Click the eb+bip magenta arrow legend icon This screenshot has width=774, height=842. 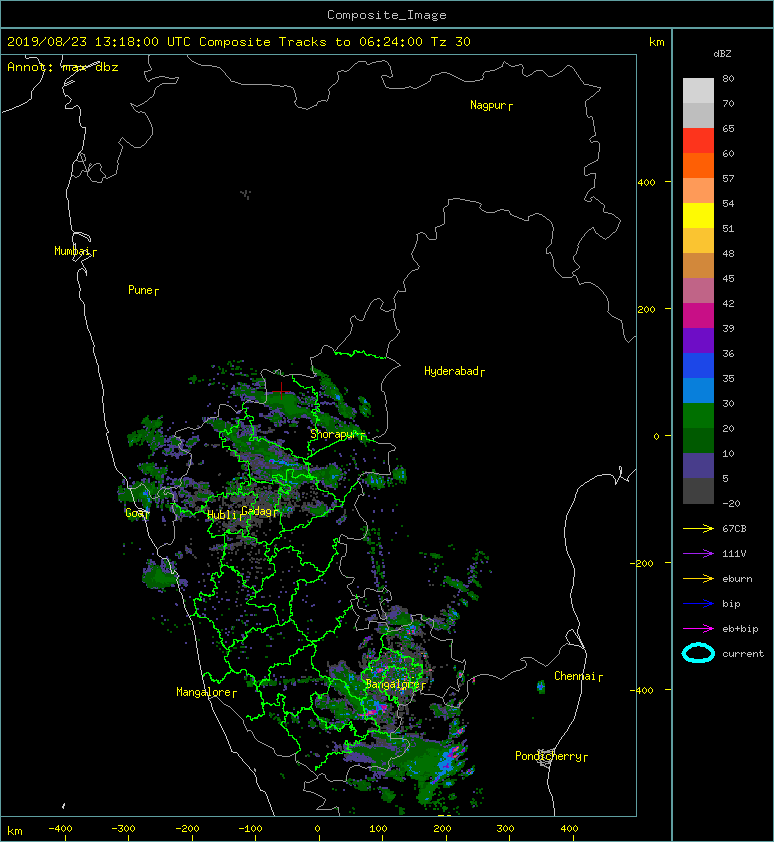698,628
